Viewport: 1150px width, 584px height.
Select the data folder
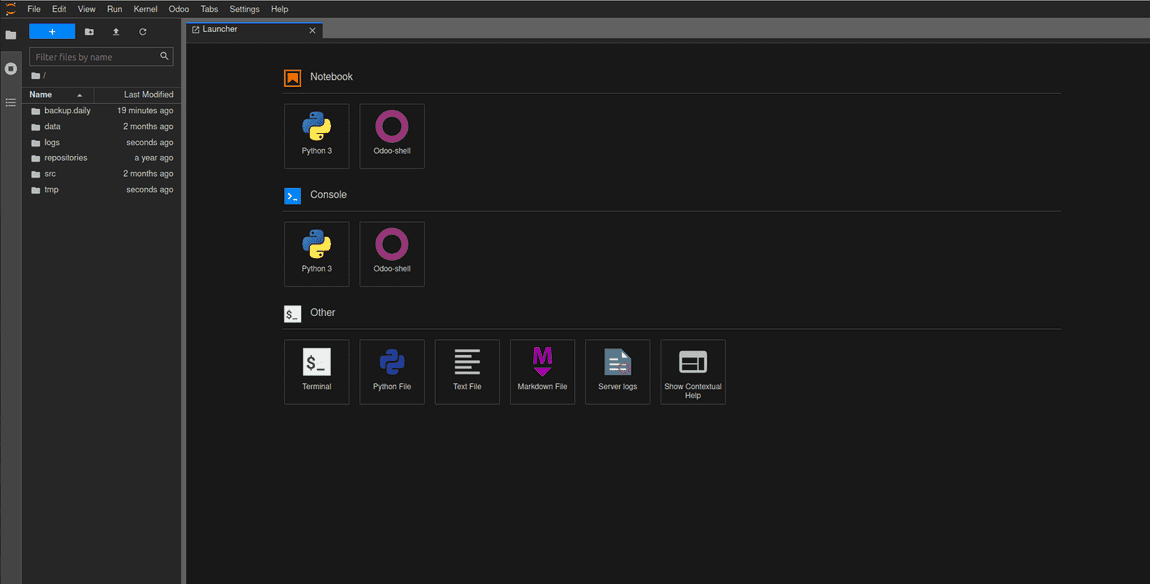pos(101,126)
